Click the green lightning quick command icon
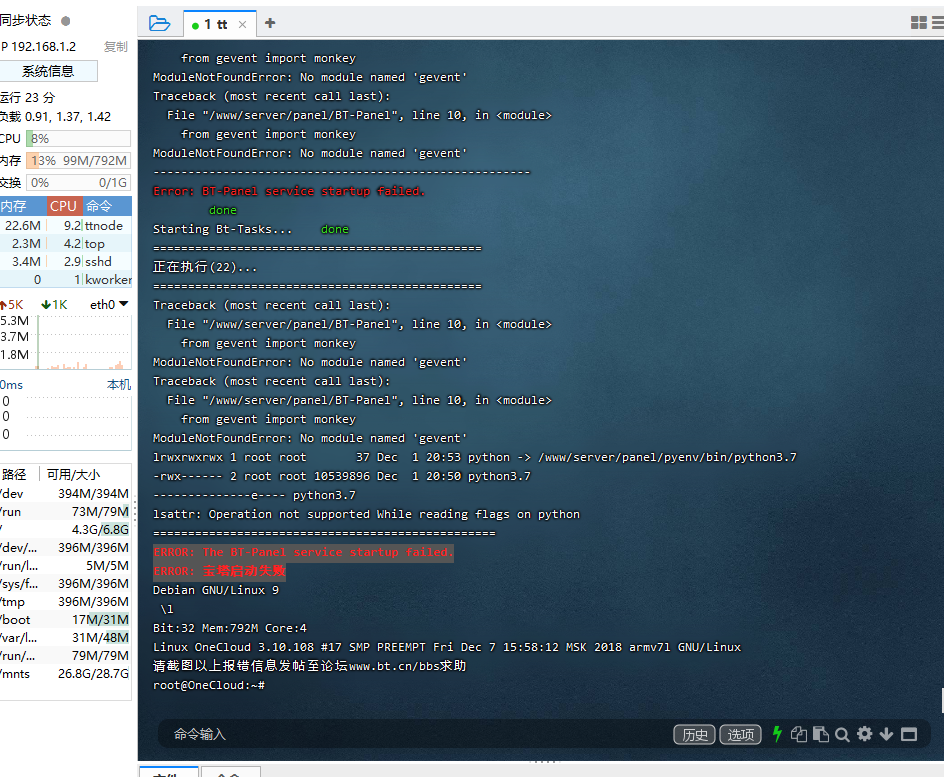The width and height of the screenshot is (944, 777). click(777, 734)
